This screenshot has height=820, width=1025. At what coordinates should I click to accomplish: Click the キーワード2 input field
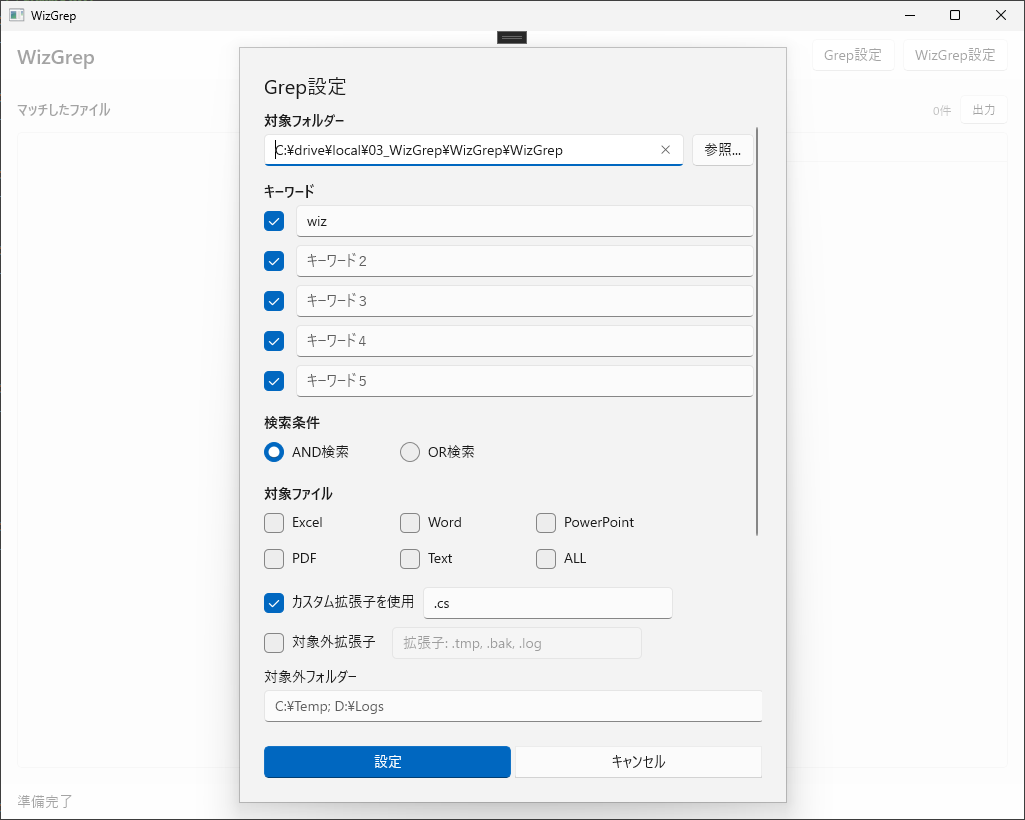coord(525,261)
